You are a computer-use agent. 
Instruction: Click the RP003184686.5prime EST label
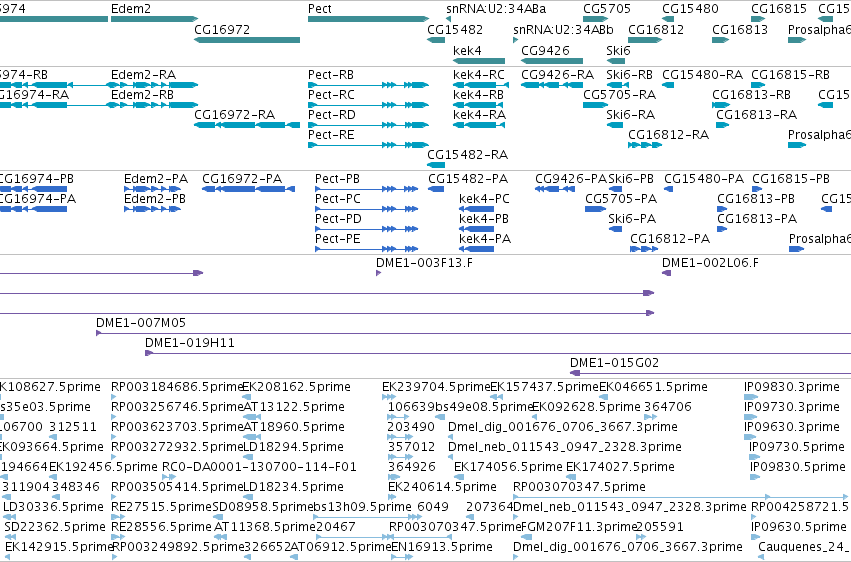click(x=177, y=387)
